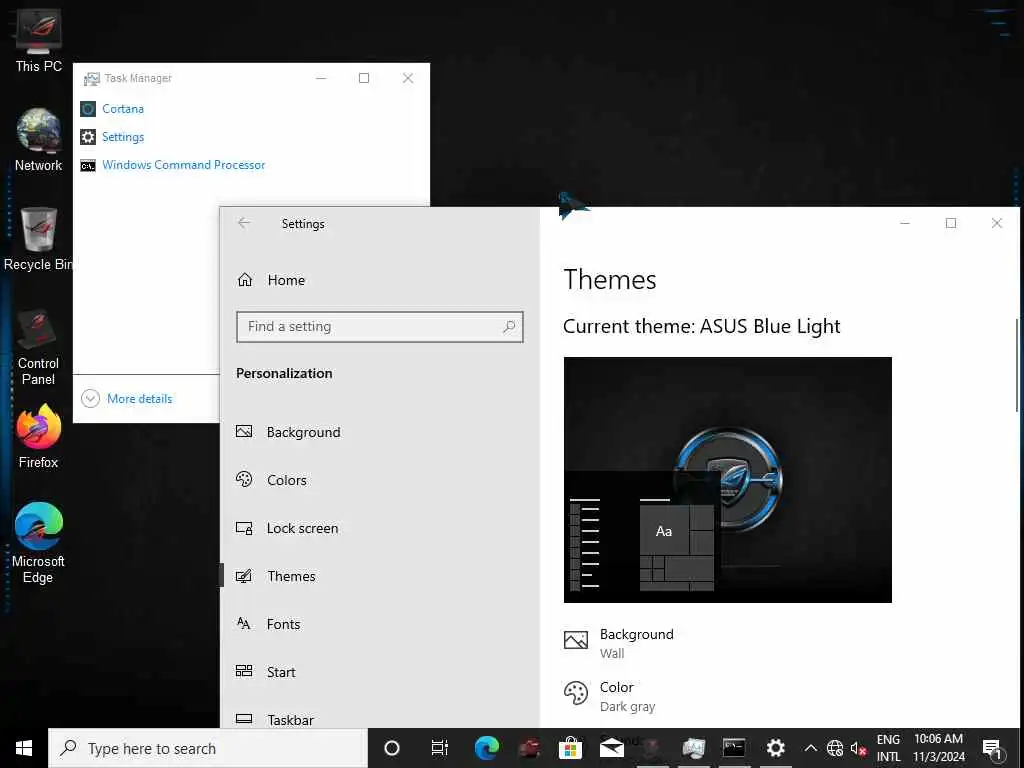Switch to Task Manager taskbar button

(694, 748)
